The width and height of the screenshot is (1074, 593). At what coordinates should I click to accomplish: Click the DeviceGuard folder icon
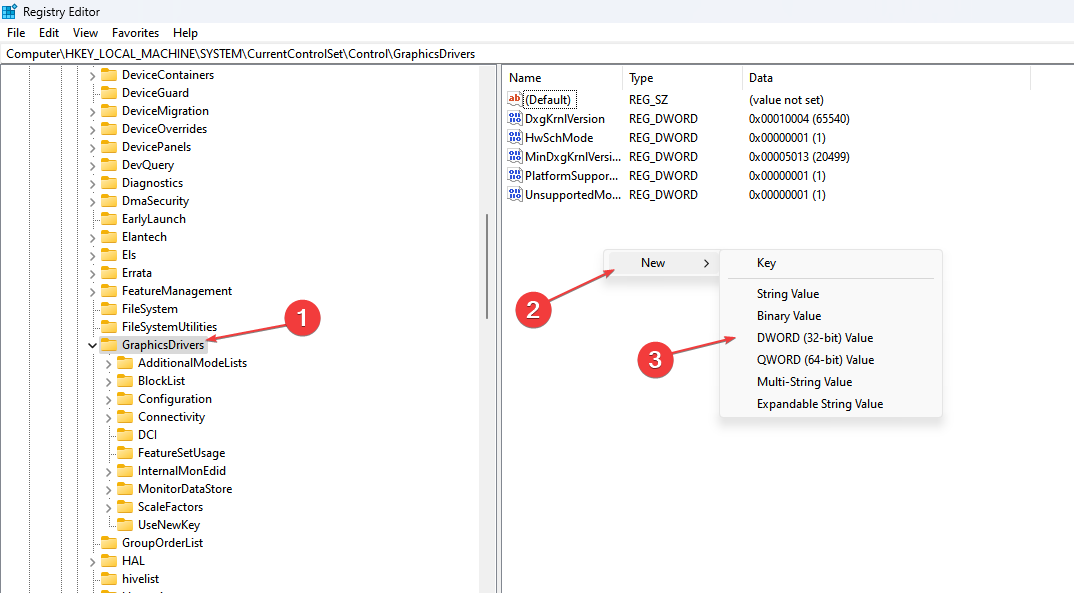pos(109,92)
